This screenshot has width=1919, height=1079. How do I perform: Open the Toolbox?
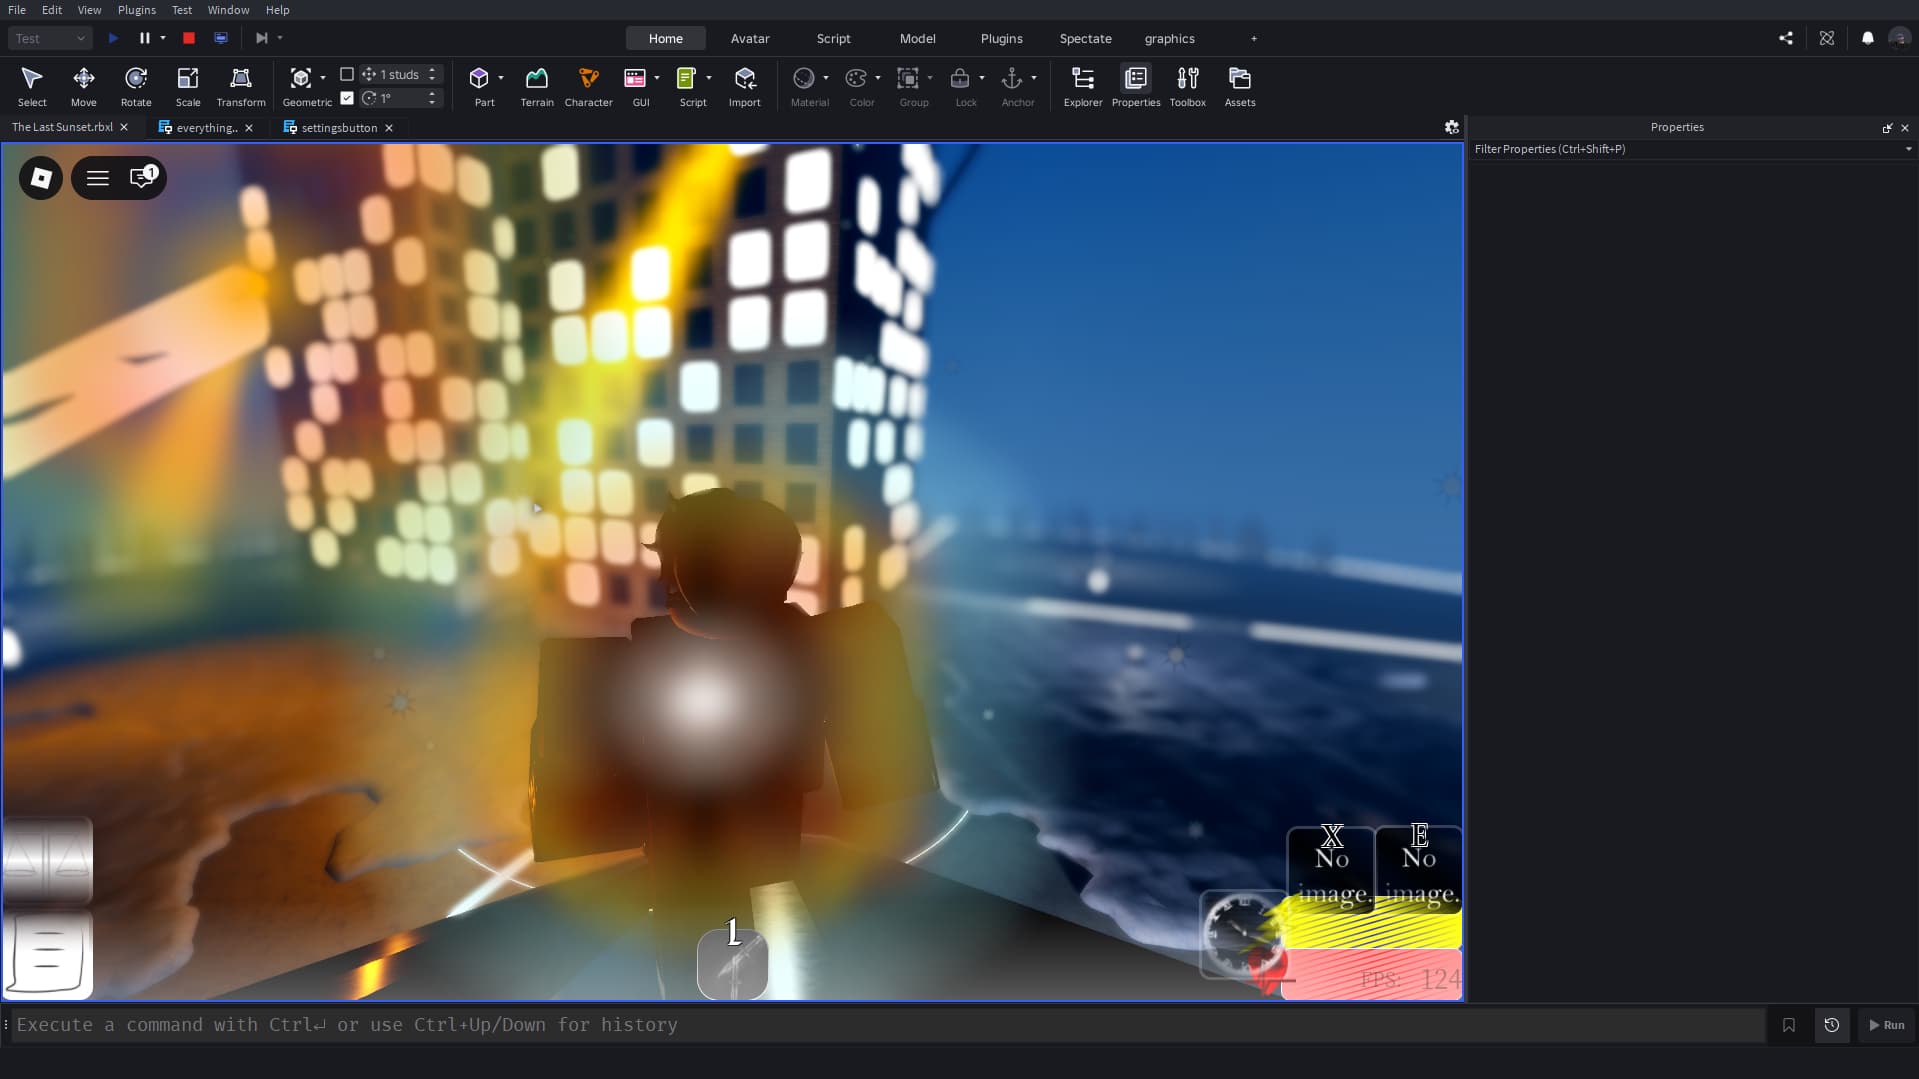click(x=1188, y=86)
